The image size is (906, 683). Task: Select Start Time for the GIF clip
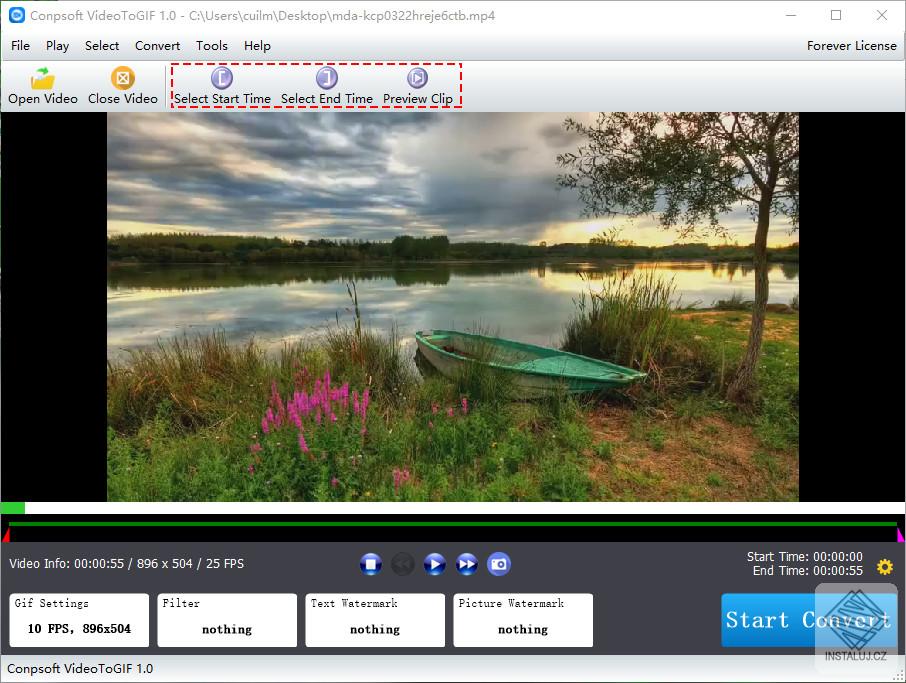pyautogui.click(x=221, y=85)
